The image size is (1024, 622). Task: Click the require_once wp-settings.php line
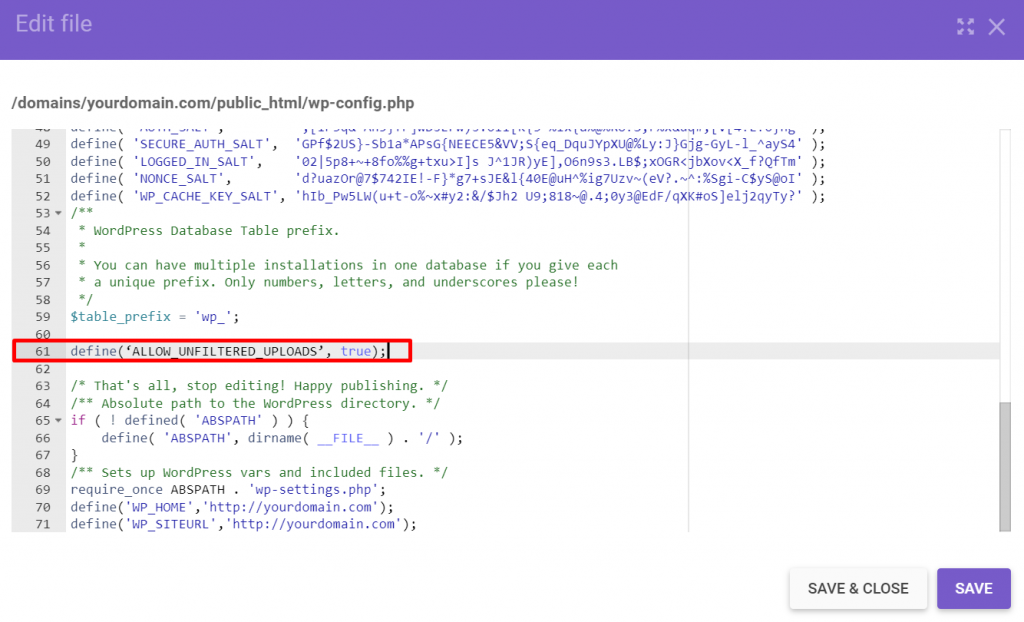pos(228,490)
